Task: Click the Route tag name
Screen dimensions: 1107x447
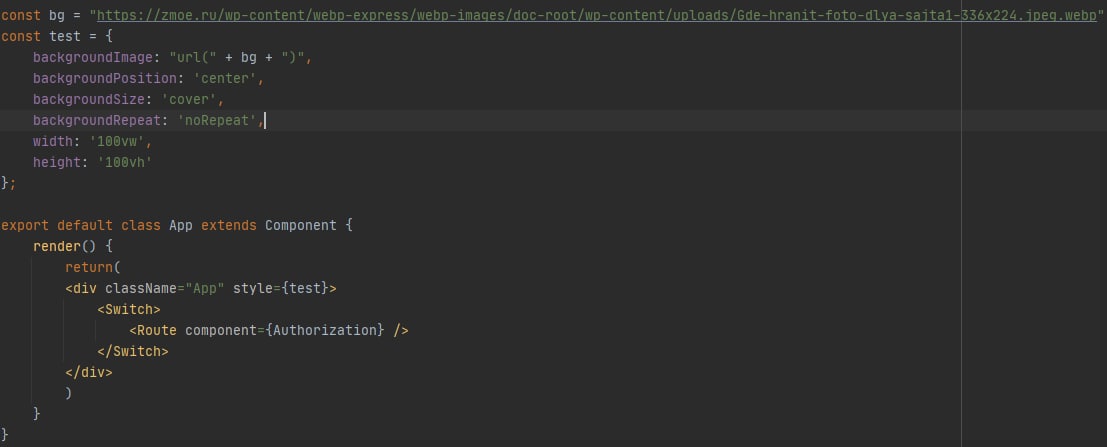Action: pos(157,330)
